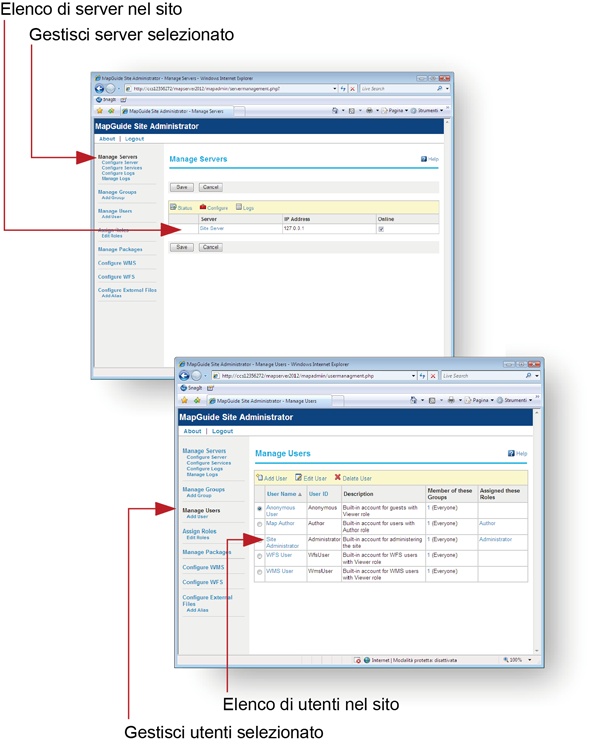The height and width of the screenshot is (744, 600).
Task: Click the Snagit icon in Manage Users window
Action: coord(184,388)
